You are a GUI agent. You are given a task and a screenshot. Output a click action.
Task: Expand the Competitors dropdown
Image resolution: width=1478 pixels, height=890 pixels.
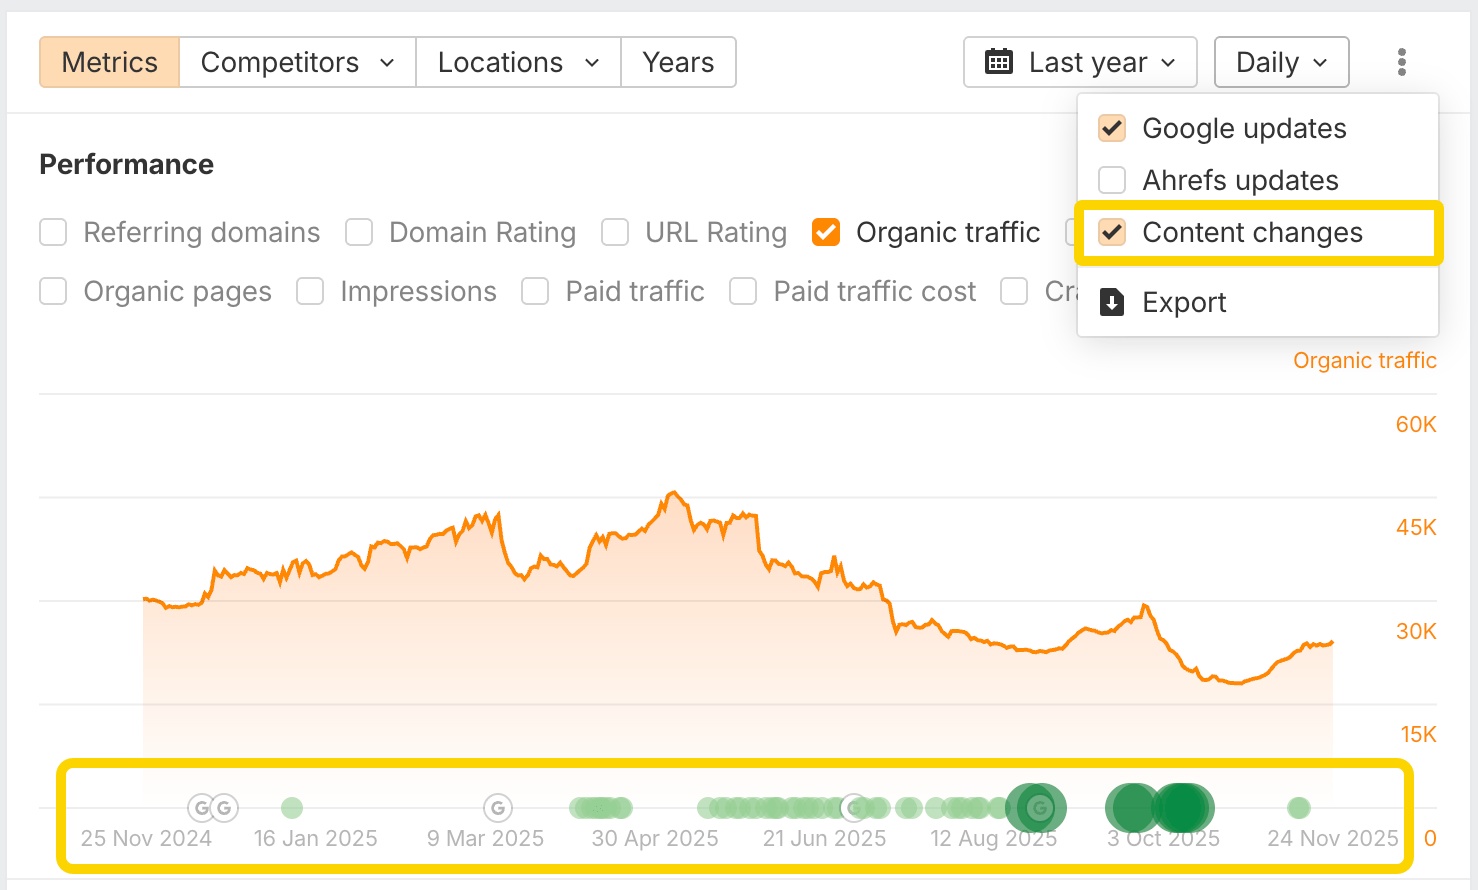pos(297,62)
